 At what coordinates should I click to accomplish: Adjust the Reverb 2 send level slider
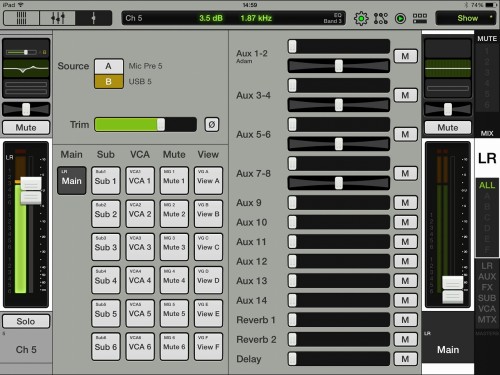click(339, 339)
